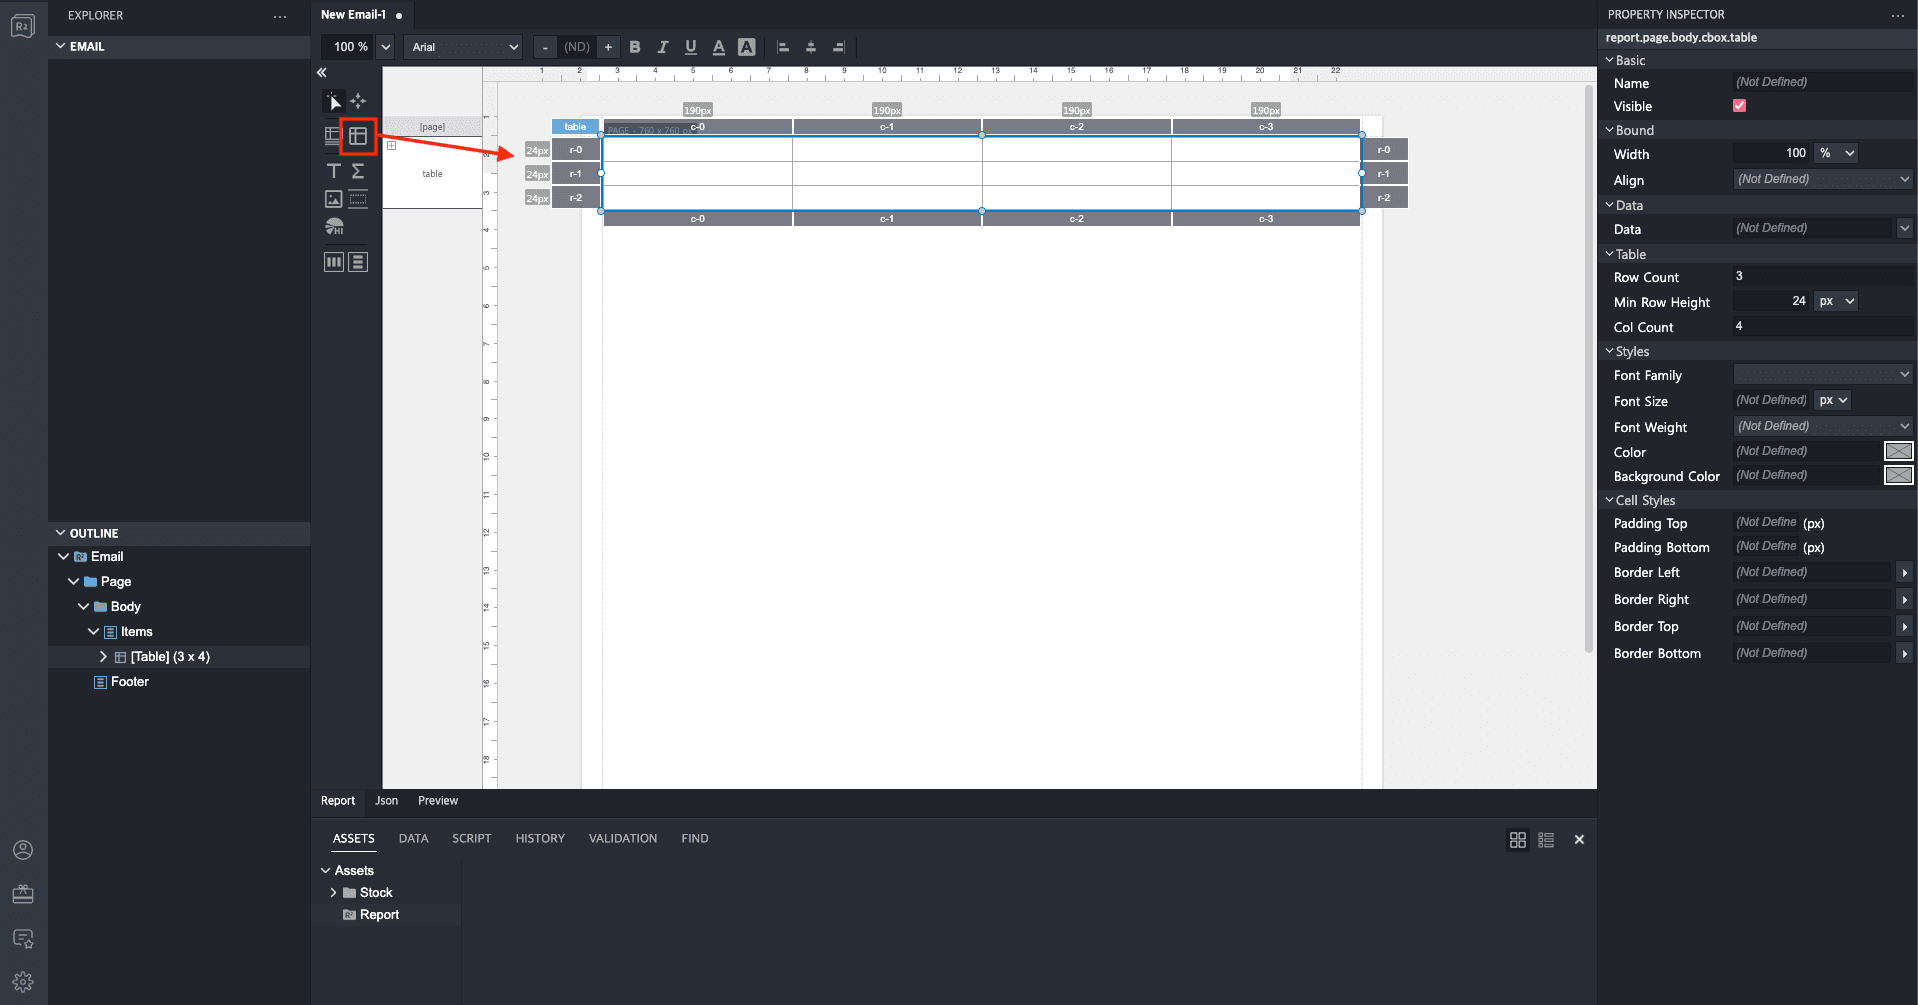Collapse the Cell Styles section
Screen dimensions: 1918x1005
tap(1610, 500)
